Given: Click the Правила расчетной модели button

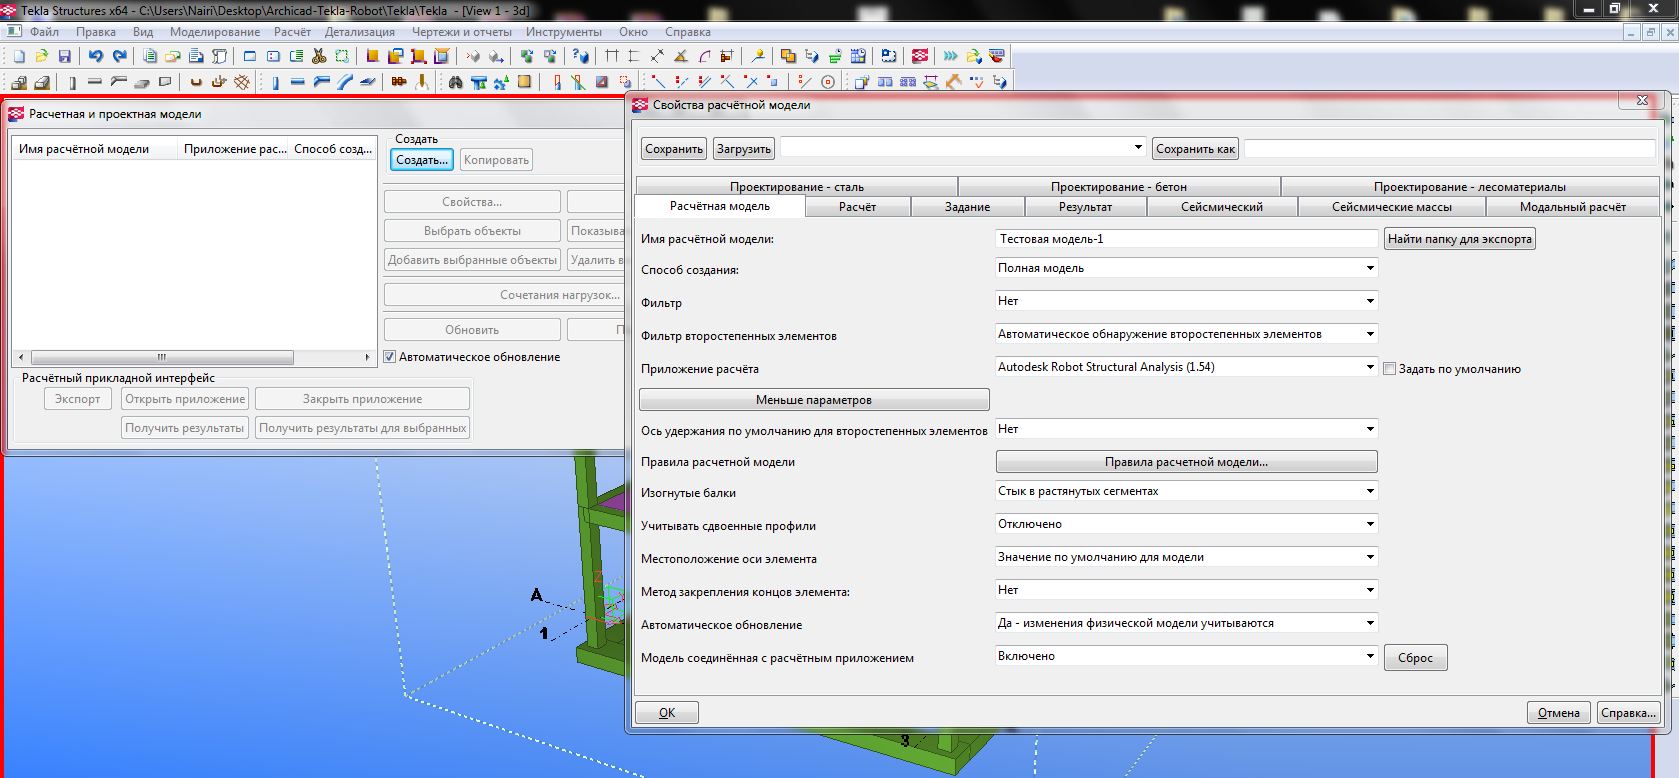Looking at the screenshot, I should pyautogui.click(x=1186, y=462).
